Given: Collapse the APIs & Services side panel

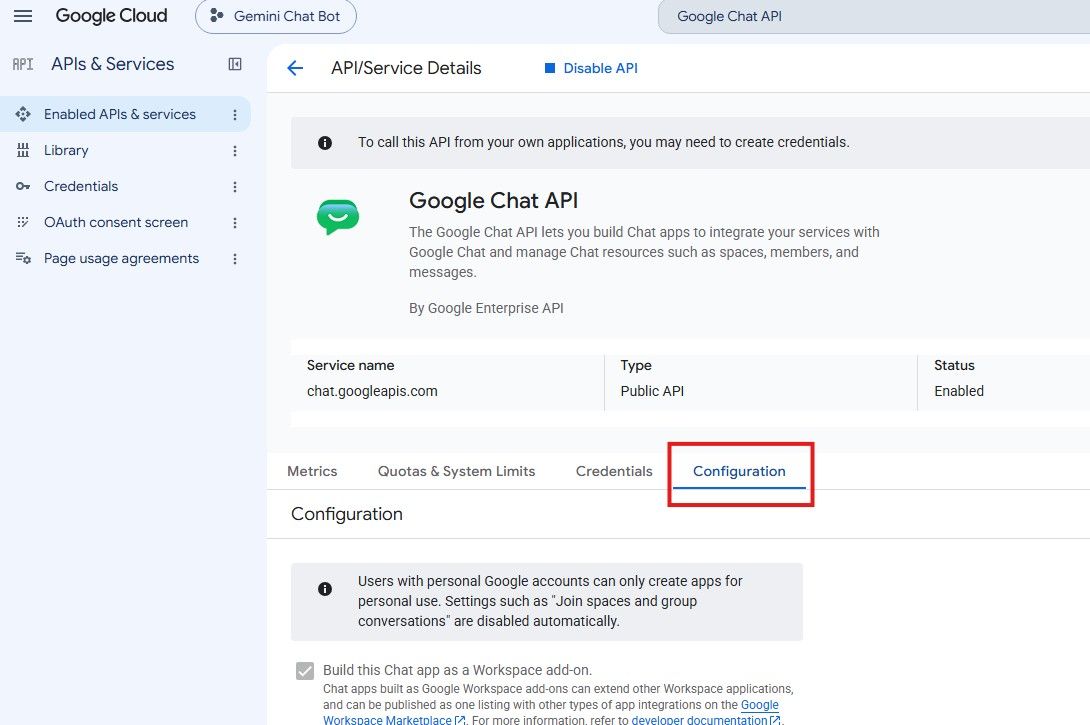Looking at the screenshot, I should 235,64.
